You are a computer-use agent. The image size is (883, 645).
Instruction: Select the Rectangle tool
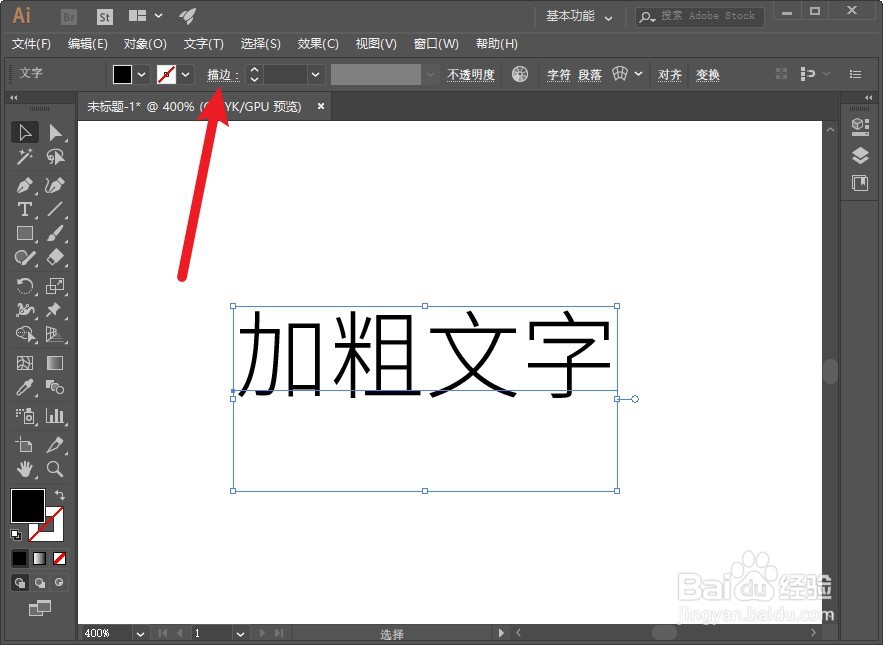pos(25,233)
